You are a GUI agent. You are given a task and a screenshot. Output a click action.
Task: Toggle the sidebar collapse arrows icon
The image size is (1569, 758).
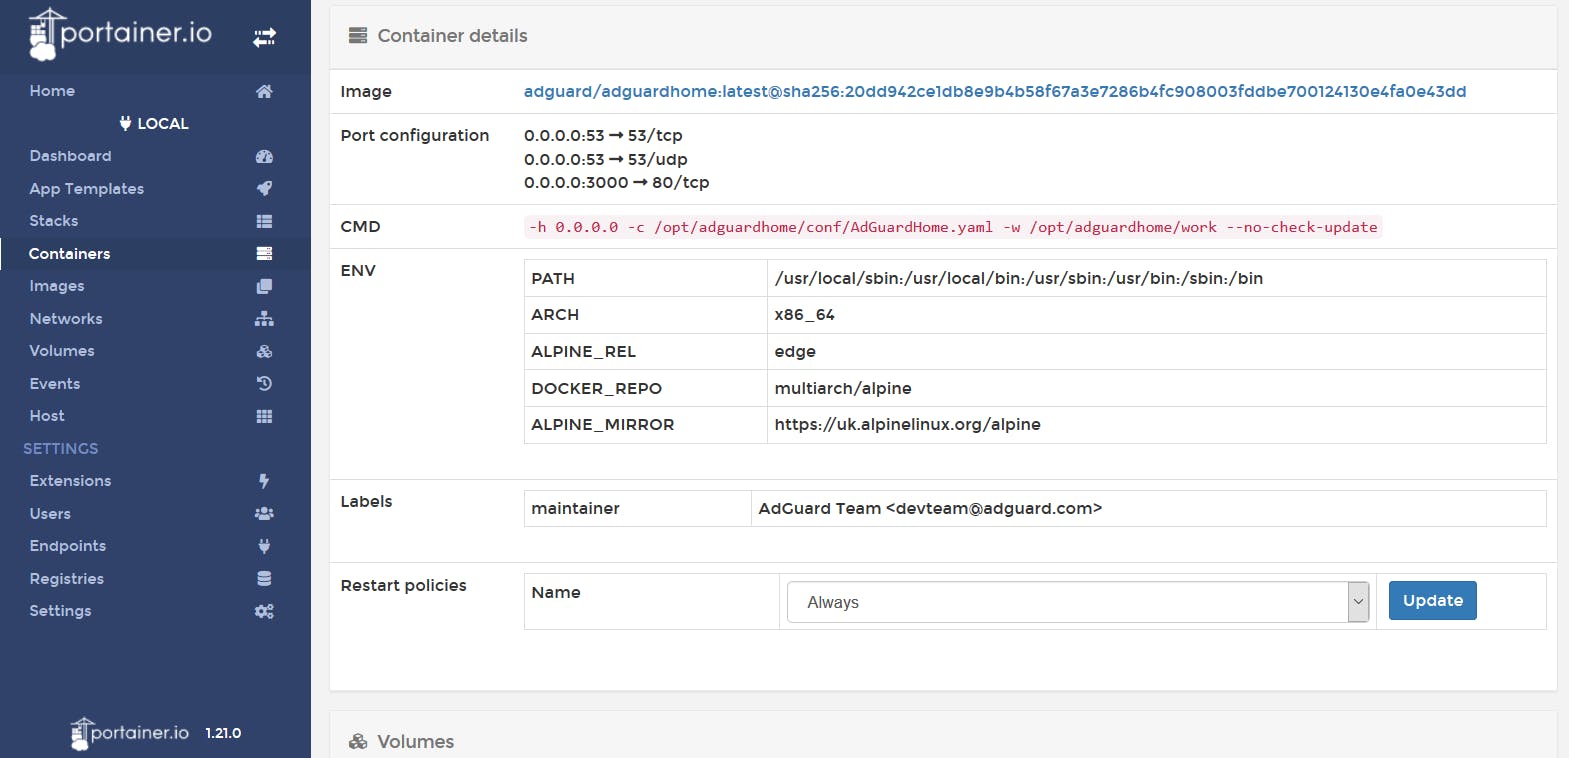[x=264, y=38]
